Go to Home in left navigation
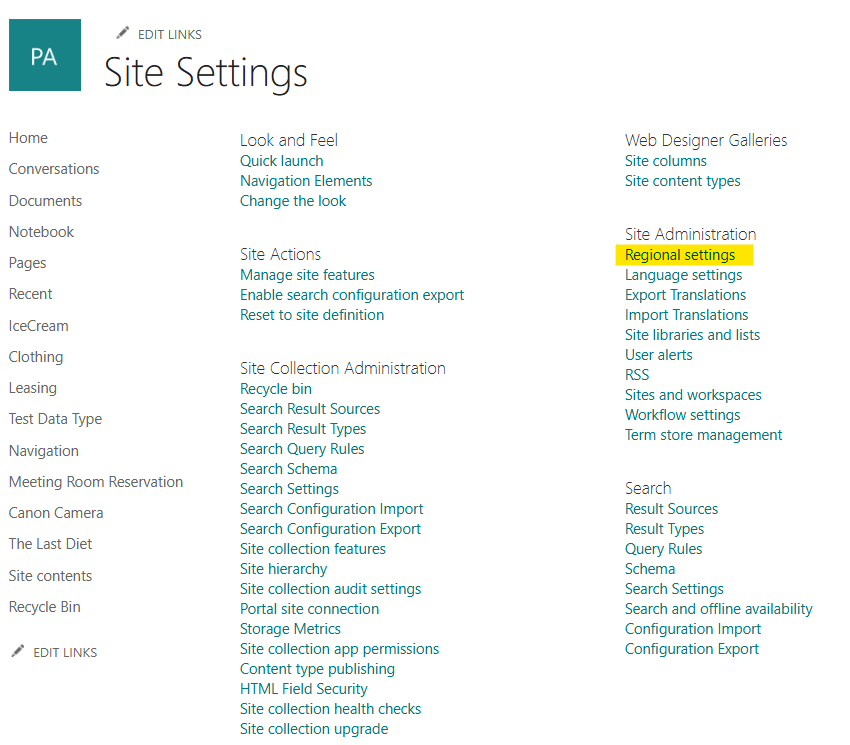 [28, 138]
